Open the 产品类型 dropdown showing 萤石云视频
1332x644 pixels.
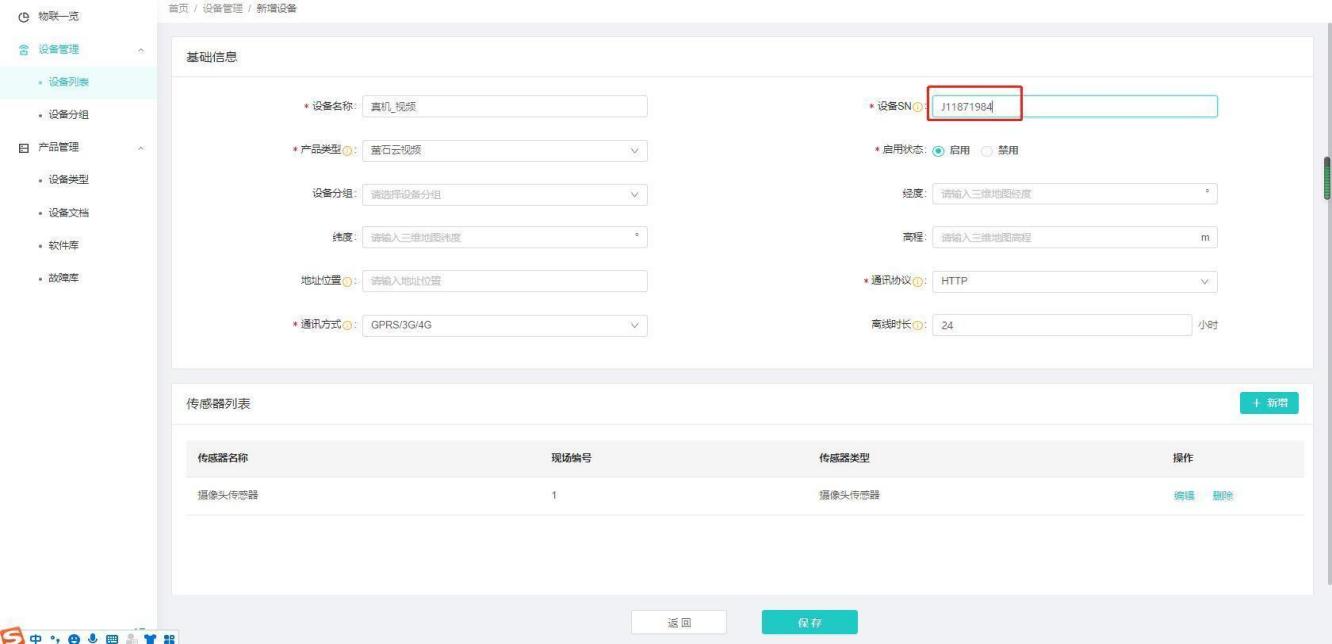(503, 151)
